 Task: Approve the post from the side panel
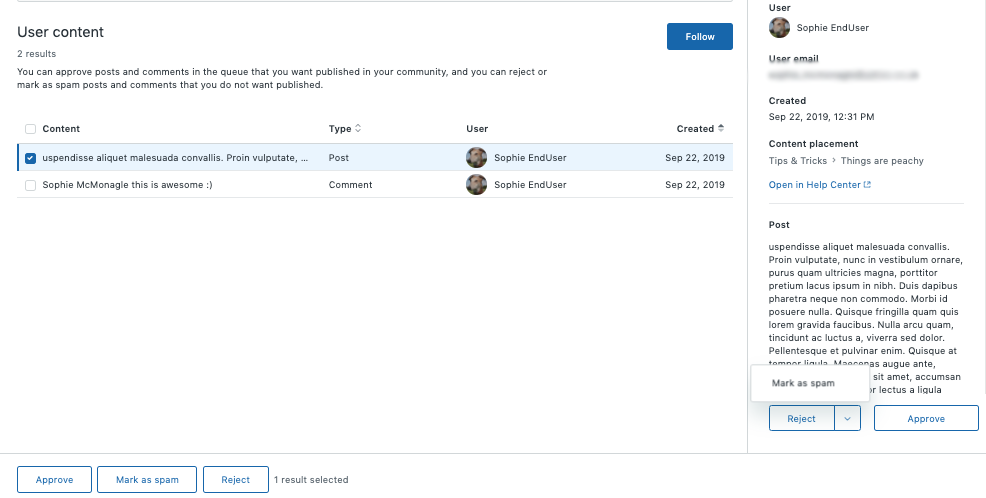(x=926, y=419)
